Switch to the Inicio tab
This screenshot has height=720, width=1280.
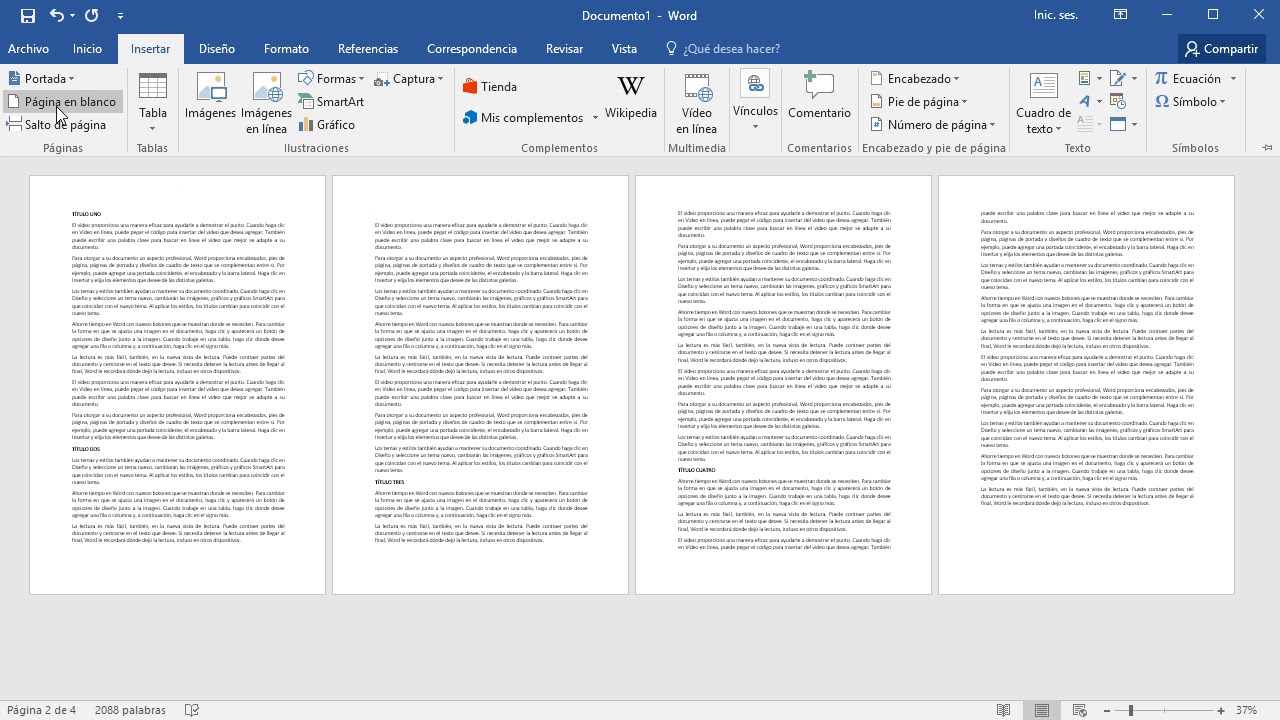click(87, 48)
